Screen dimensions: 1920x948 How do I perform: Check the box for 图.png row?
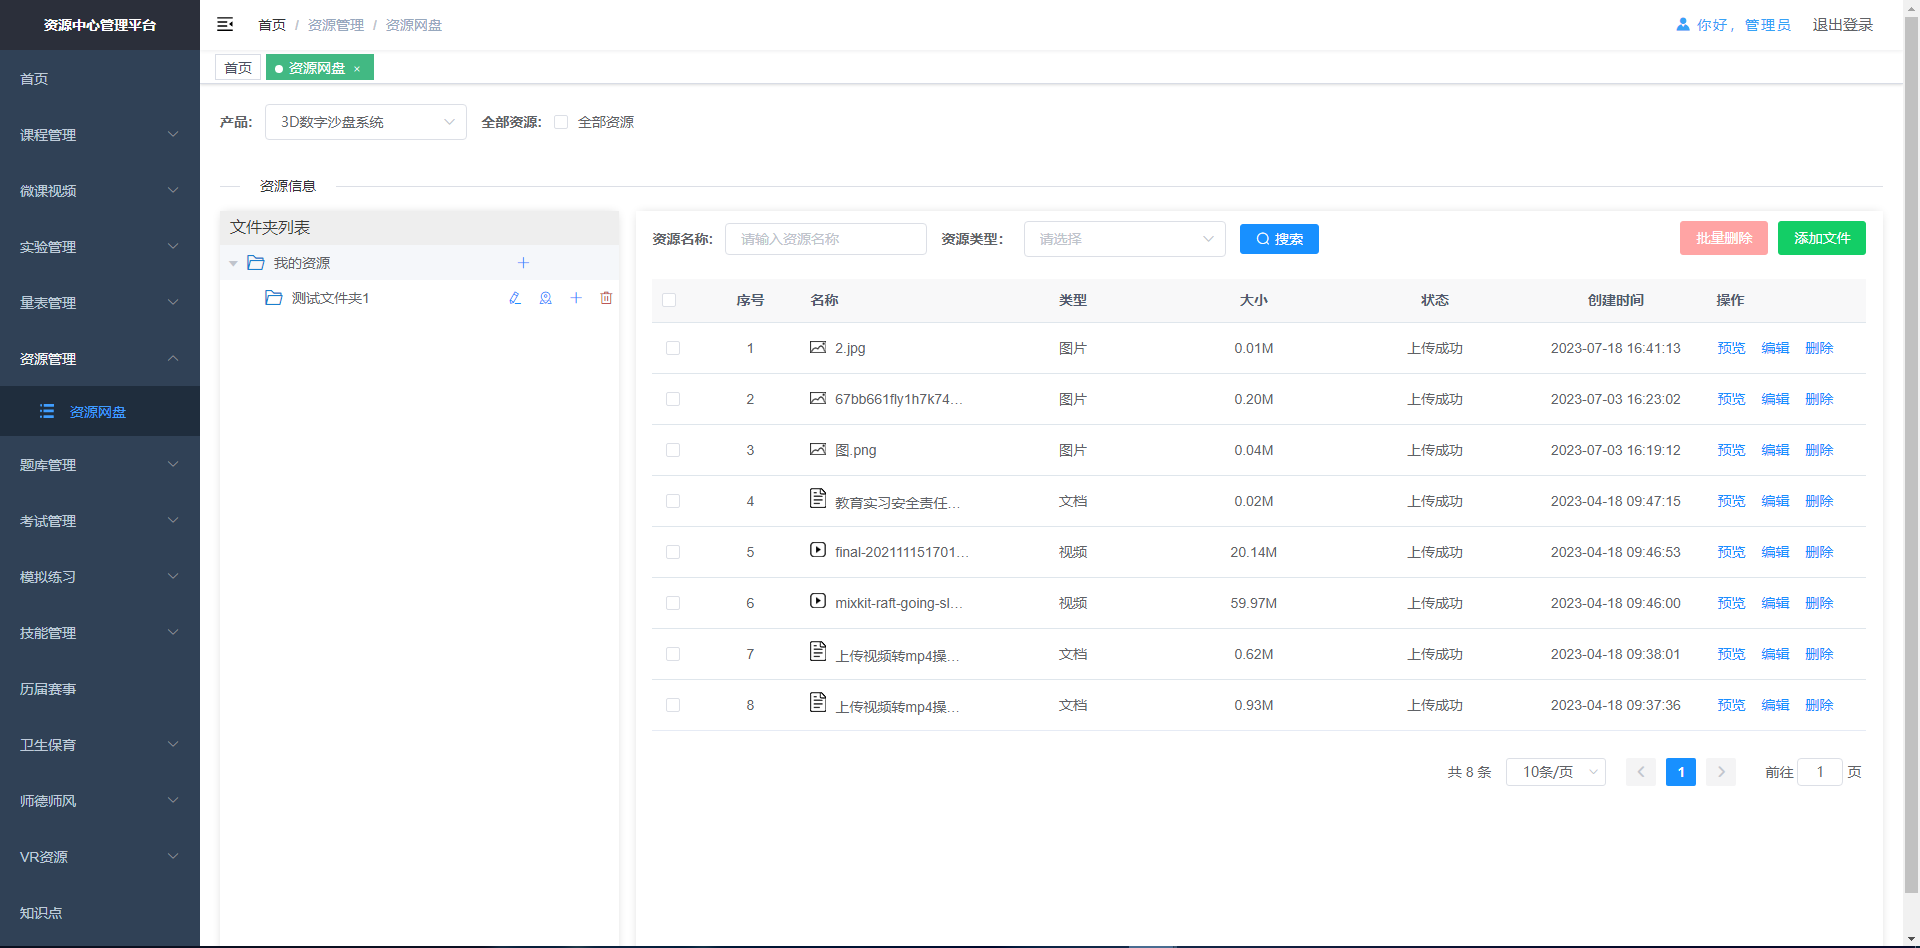(673, 450)
